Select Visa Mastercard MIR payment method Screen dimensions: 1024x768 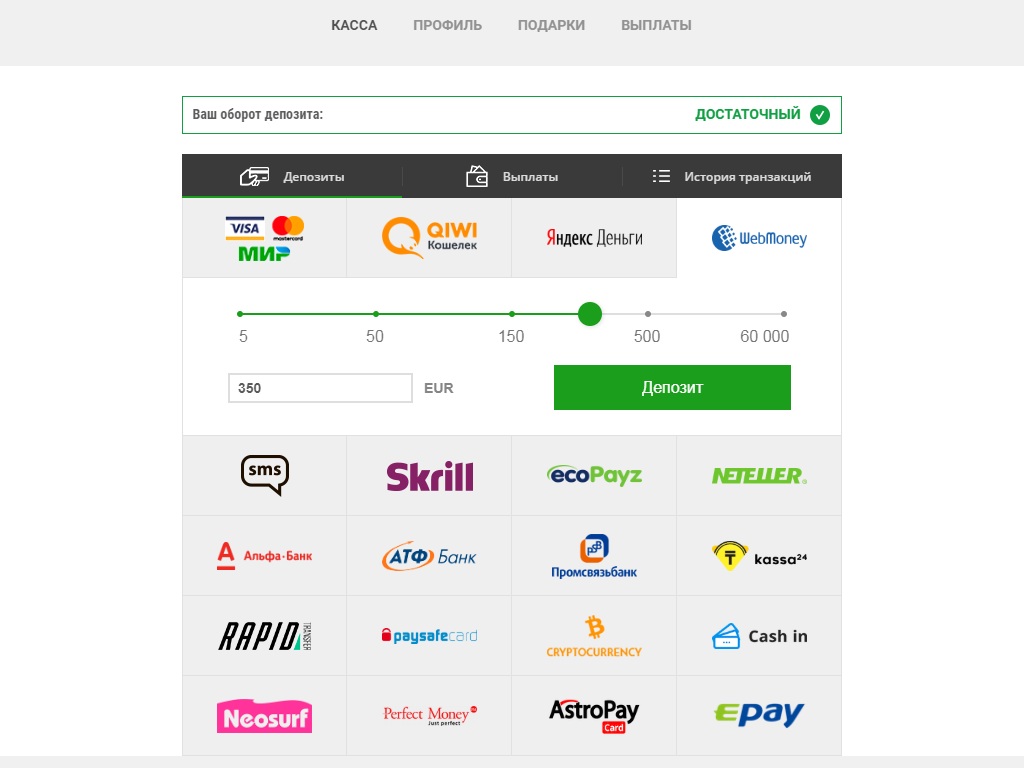[x=264, y=238]
